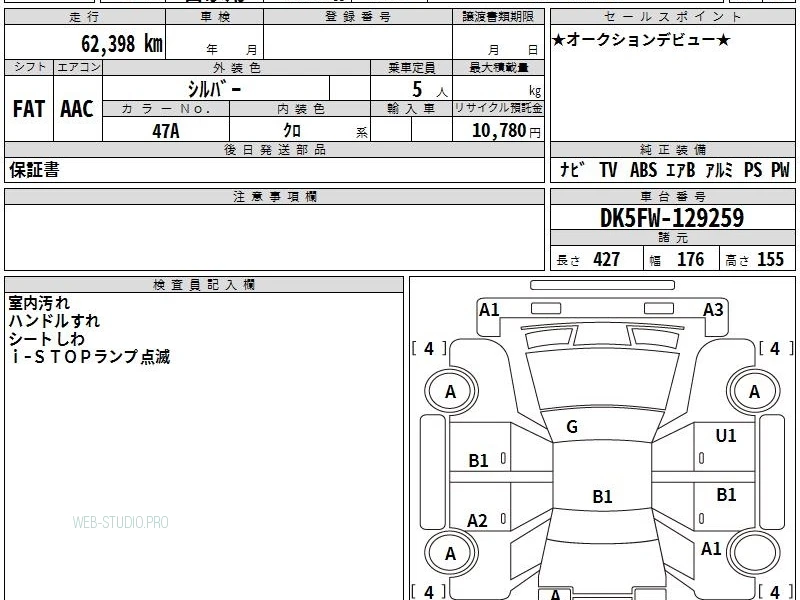800x600 pixels.
Task: Click the ABS equipment label
Action: click(x=643, y=169)
